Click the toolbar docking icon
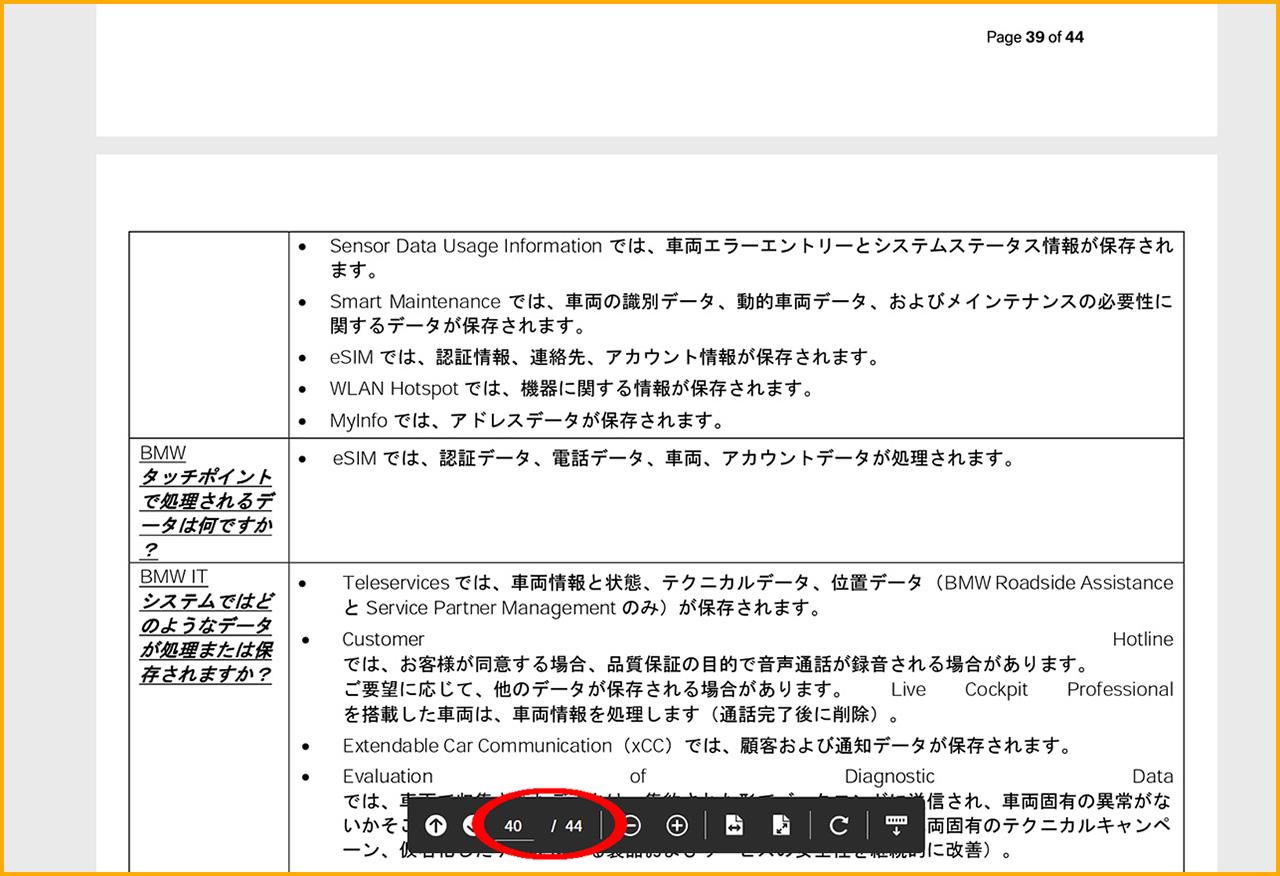Screen dimensions: 1280x876 click(x=896, y=825)
